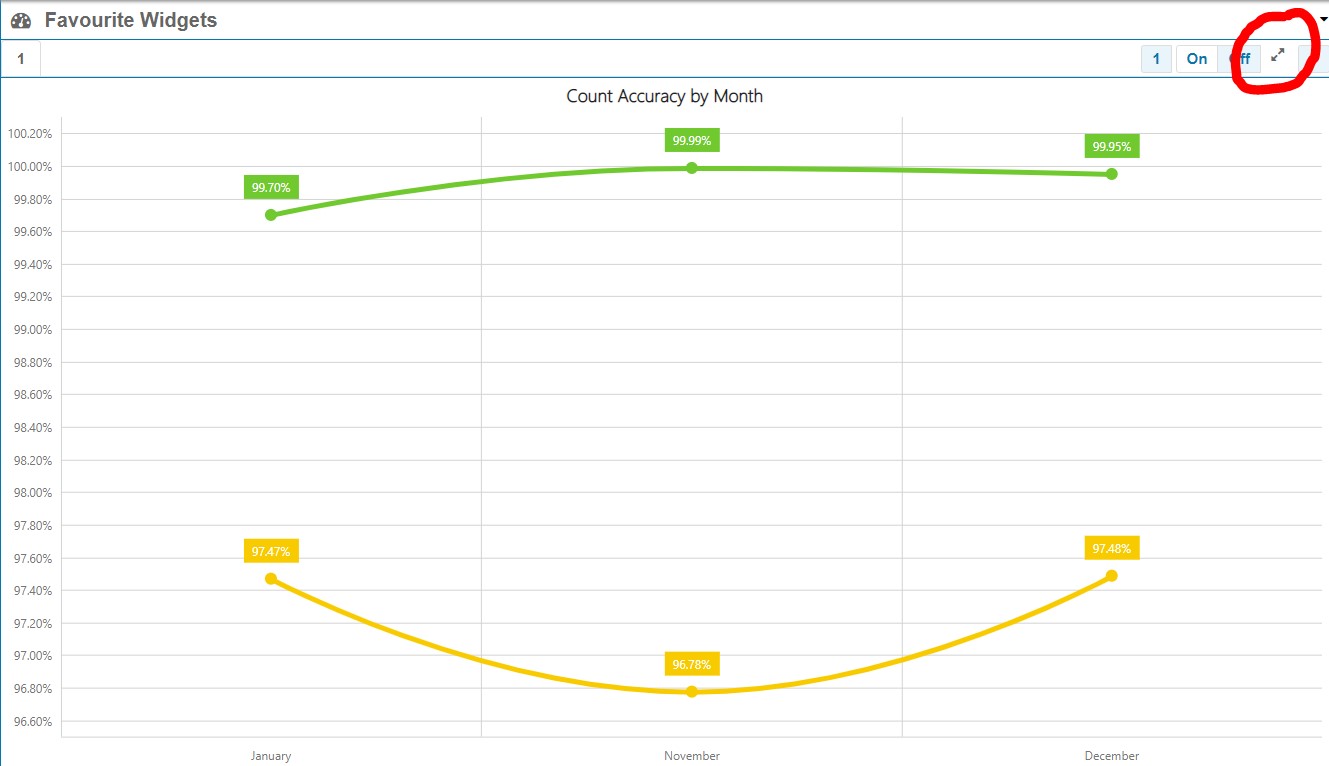Viewport: 1329px width, 766px height.
Task: Click the yellow January data point
Action: click(271, 579)
